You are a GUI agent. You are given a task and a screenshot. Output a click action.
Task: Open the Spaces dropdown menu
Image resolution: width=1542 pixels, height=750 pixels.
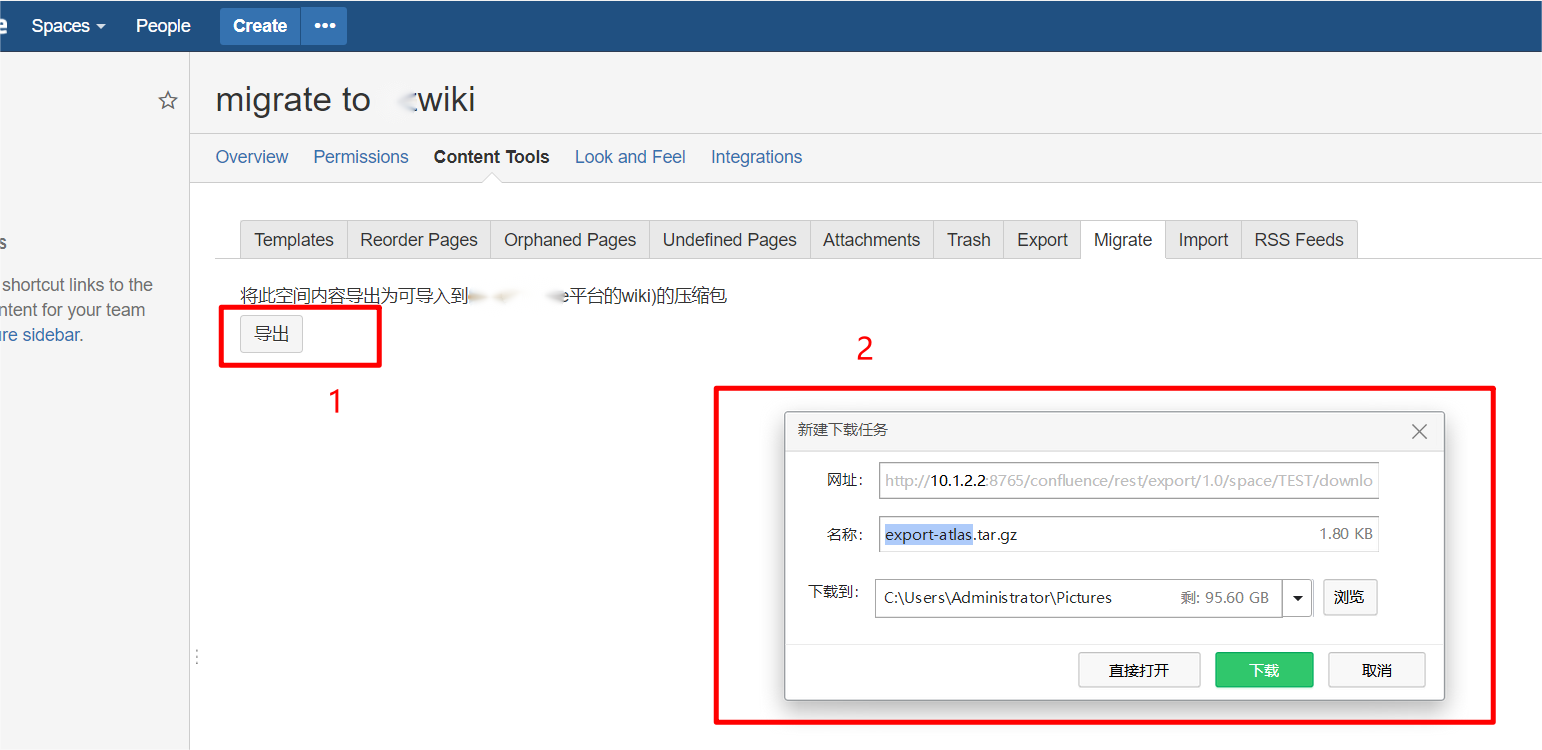(68, 26)
